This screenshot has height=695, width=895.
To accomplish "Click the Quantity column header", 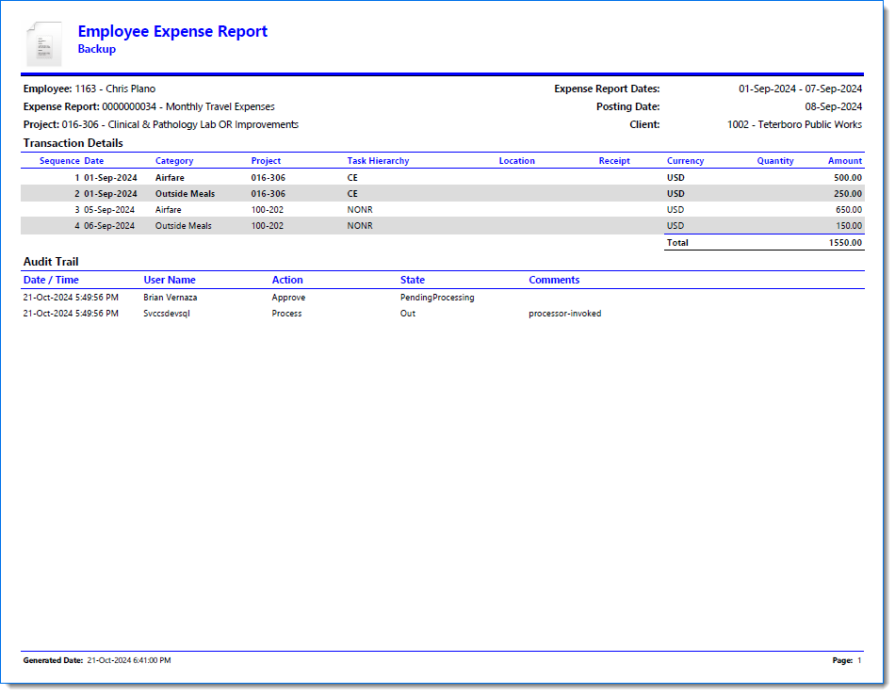I will pyautogui.click(x=775, y=161).
